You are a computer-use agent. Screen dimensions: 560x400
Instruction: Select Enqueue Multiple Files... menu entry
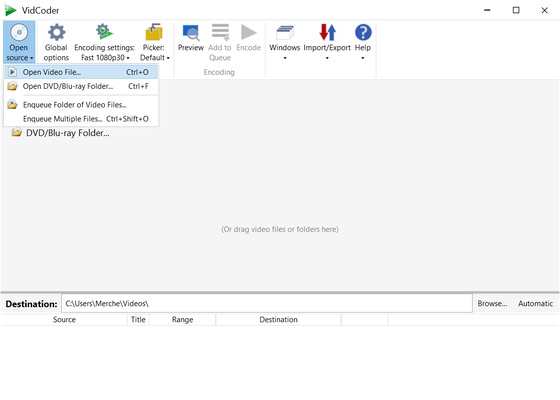81,119
